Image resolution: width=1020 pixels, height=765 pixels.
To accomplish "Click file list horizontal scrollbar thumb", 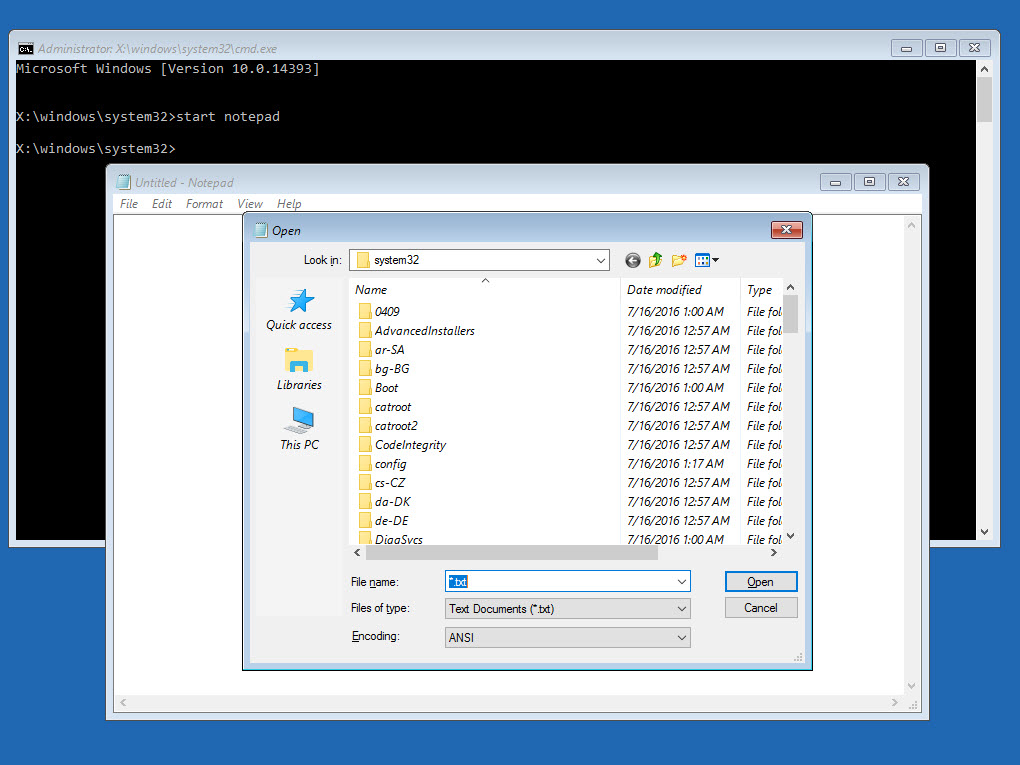I will point(512,552).
